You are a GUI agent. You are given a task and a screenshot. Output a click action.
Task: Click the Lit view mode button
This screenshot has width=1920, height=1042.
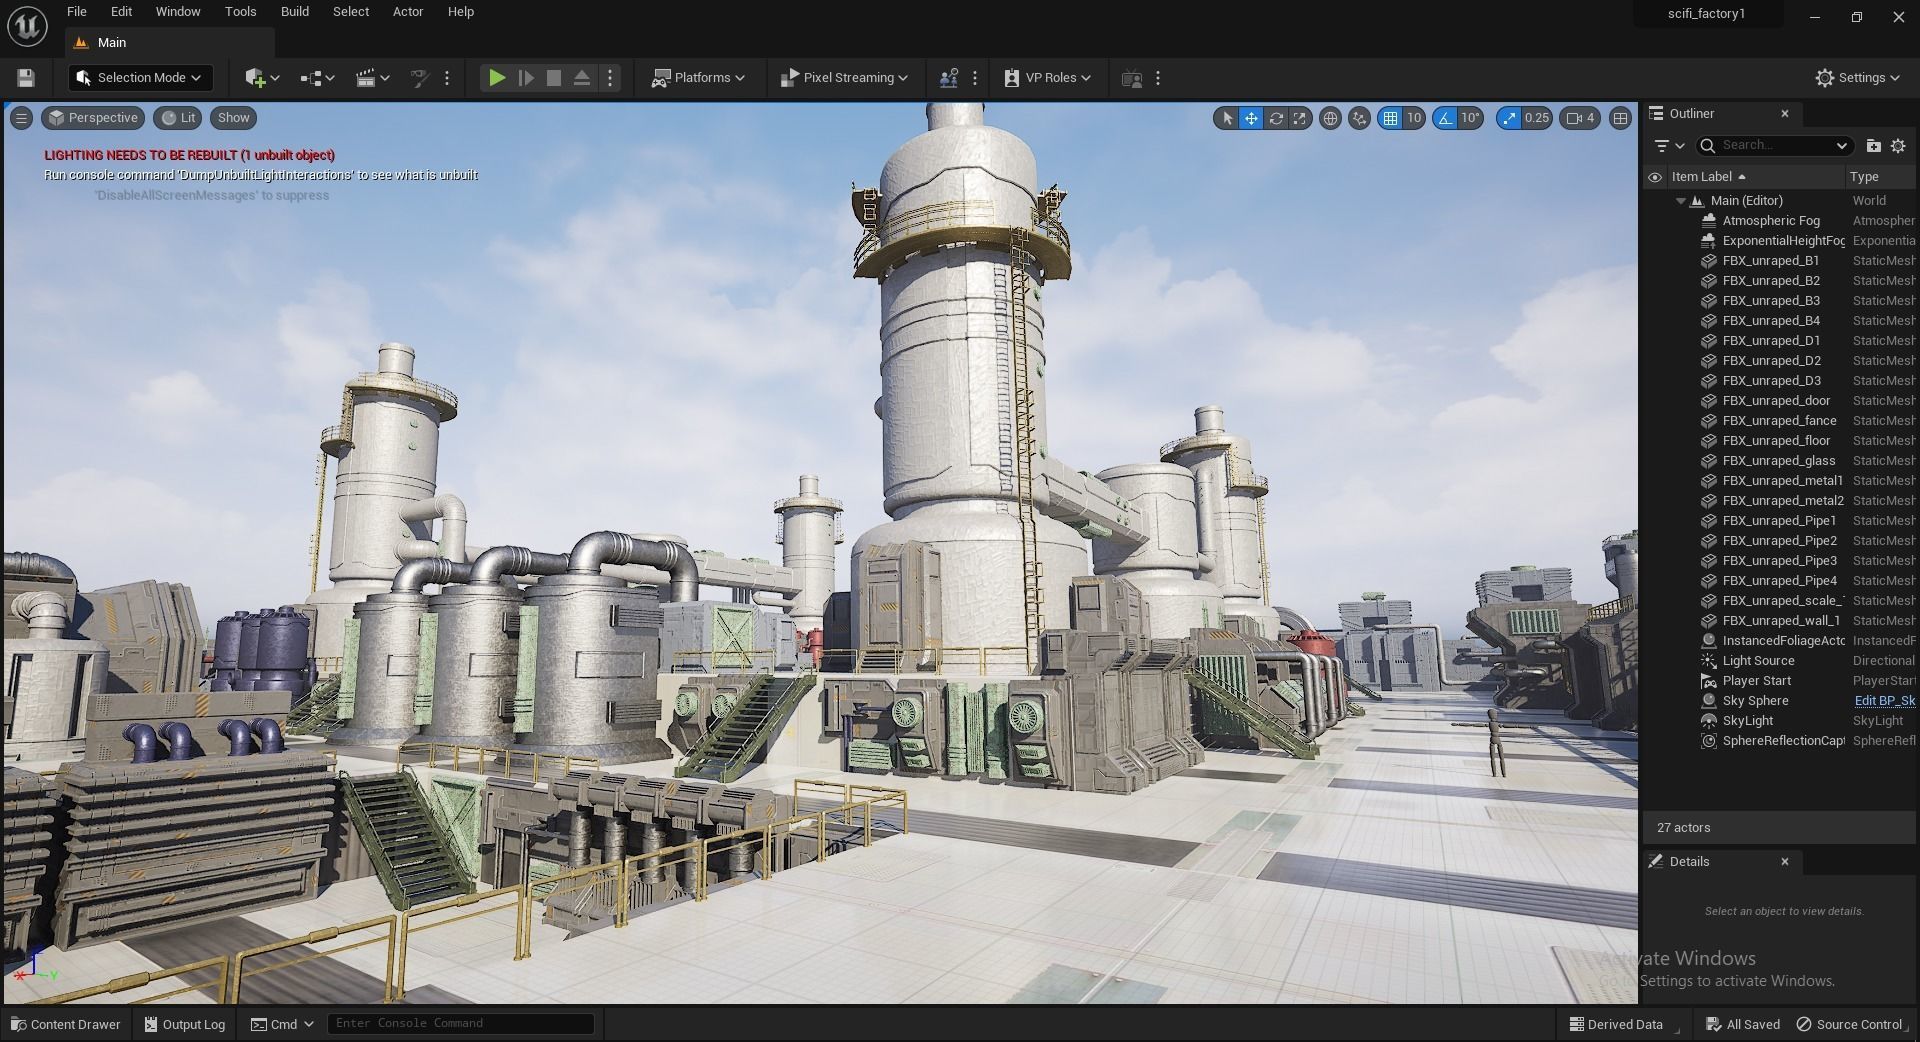[x=178, y=118]
